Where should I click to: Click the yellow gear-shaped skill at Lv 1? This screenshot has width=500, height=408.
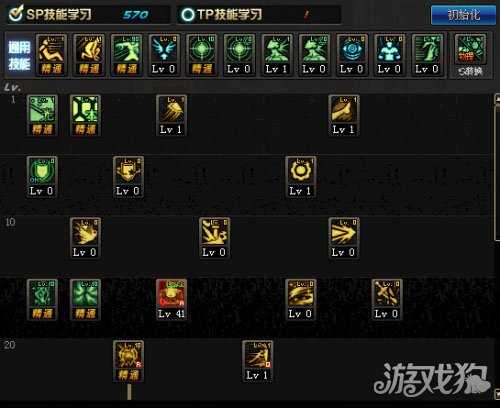coord(300,177)
